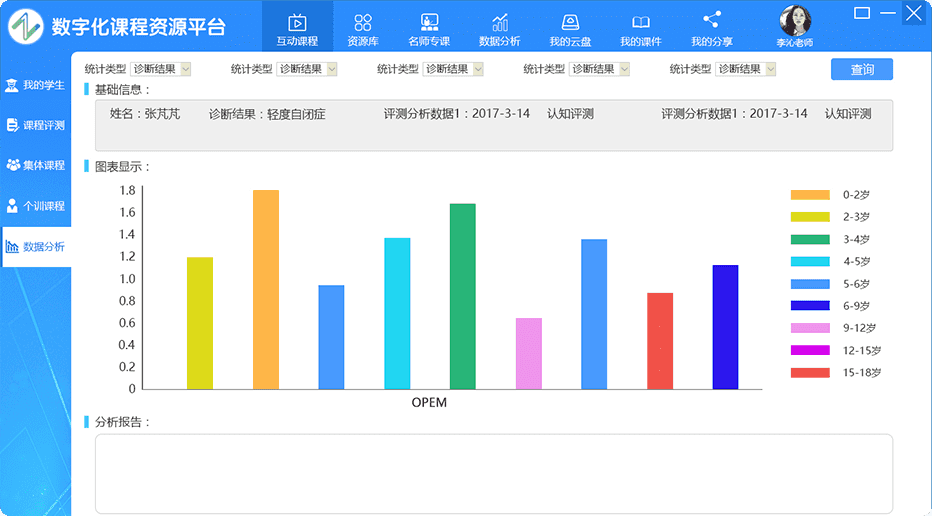Screen dimensions: 932x516
Task: Open 我的云盘 cloud disk icon
Action: tap(569, 22)
